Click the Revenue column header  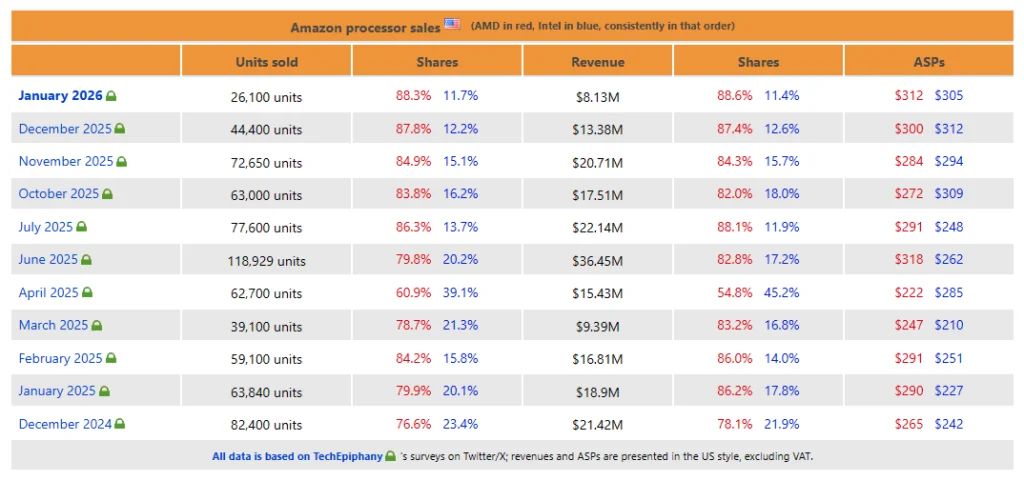(x=598, y=62)
